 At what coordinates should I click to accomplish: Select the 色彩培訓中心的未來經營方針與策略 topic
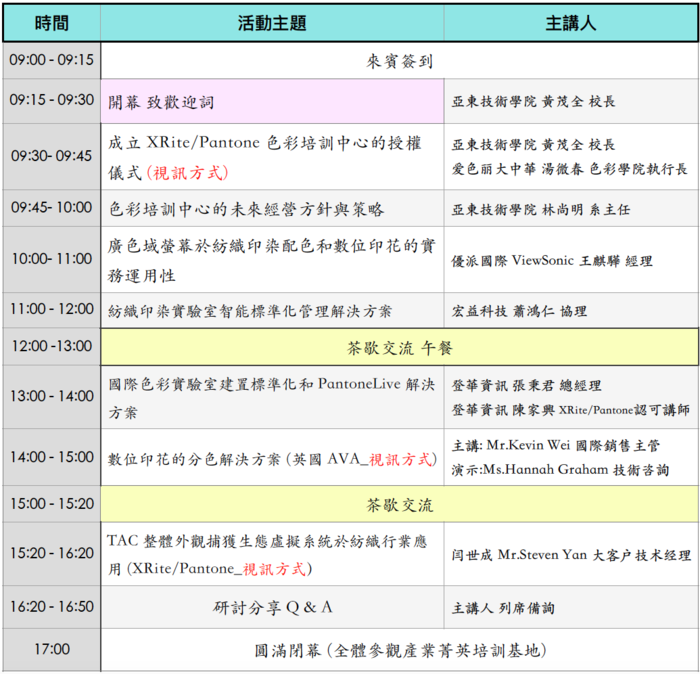click(246, 210)
